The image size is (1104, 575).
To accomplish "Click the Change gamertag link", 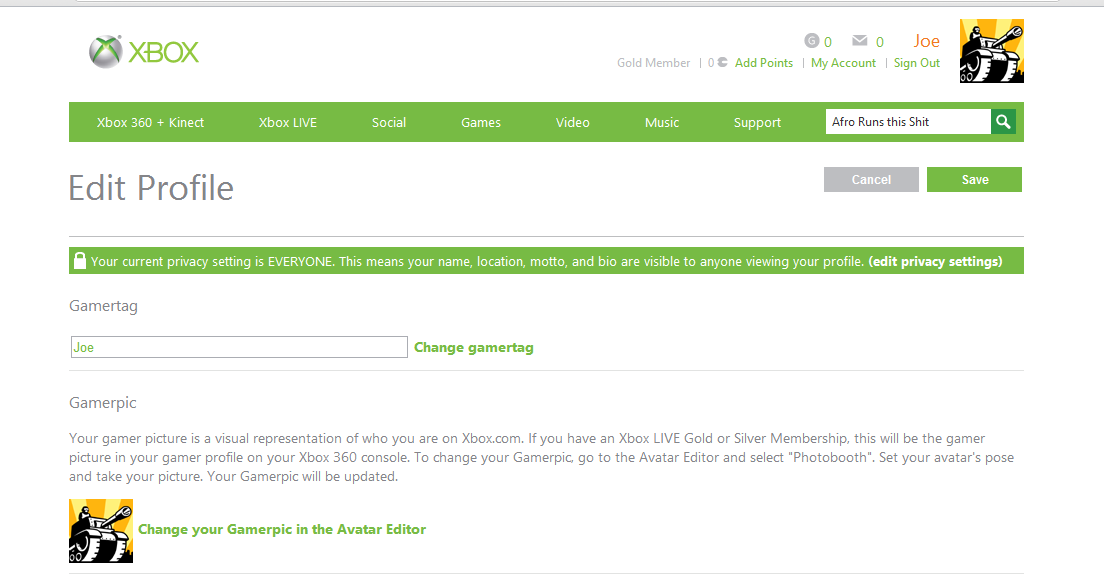I will [x=474, y=348].
